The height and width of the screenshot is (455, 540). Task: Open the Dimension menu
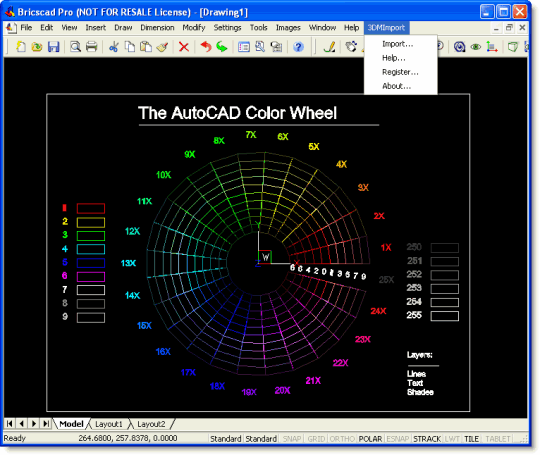(157, 28)
